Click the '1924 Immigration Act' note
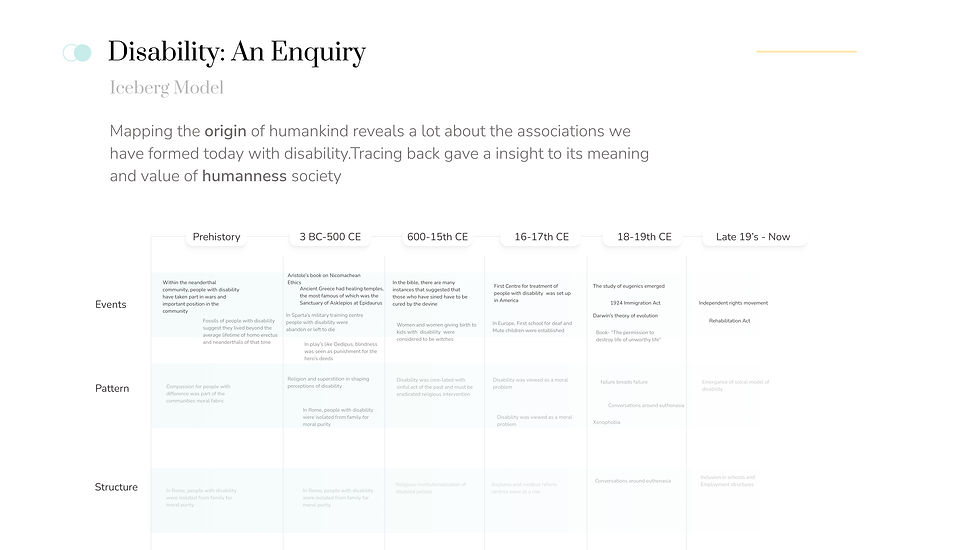This screenshot has width=979, height=550. pyautogui.click(x=634, y=302)
